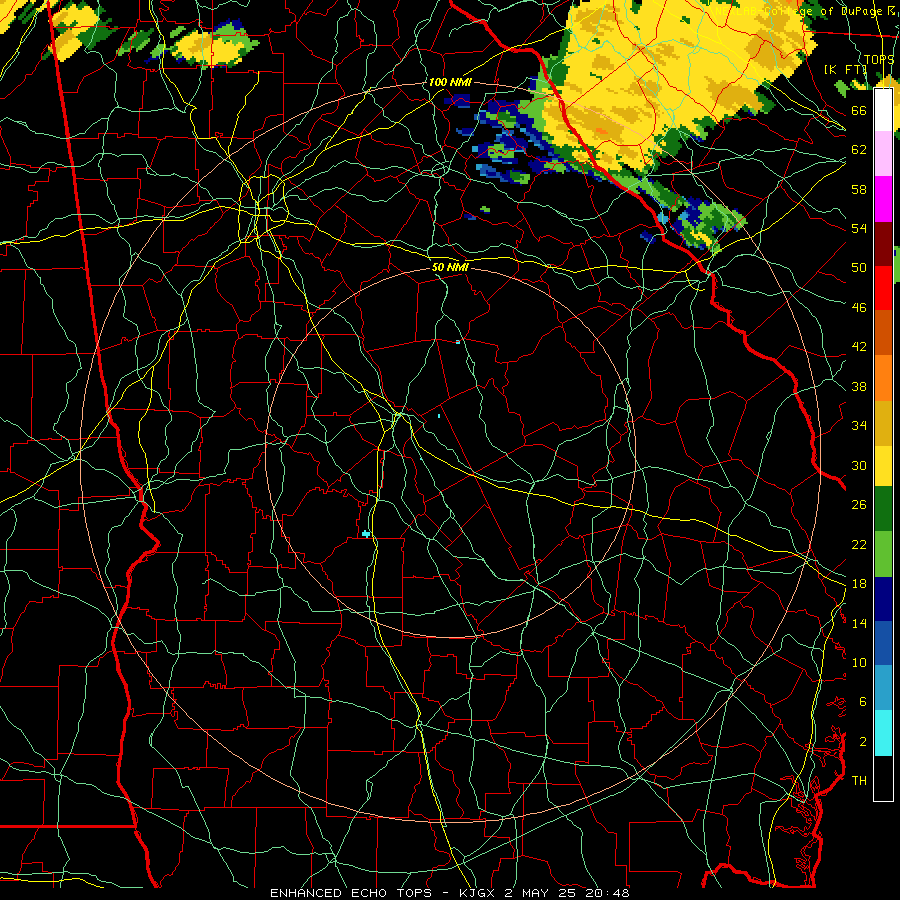Click the dark orange legend swatch
Screen dimensions: 900x900
883,332
